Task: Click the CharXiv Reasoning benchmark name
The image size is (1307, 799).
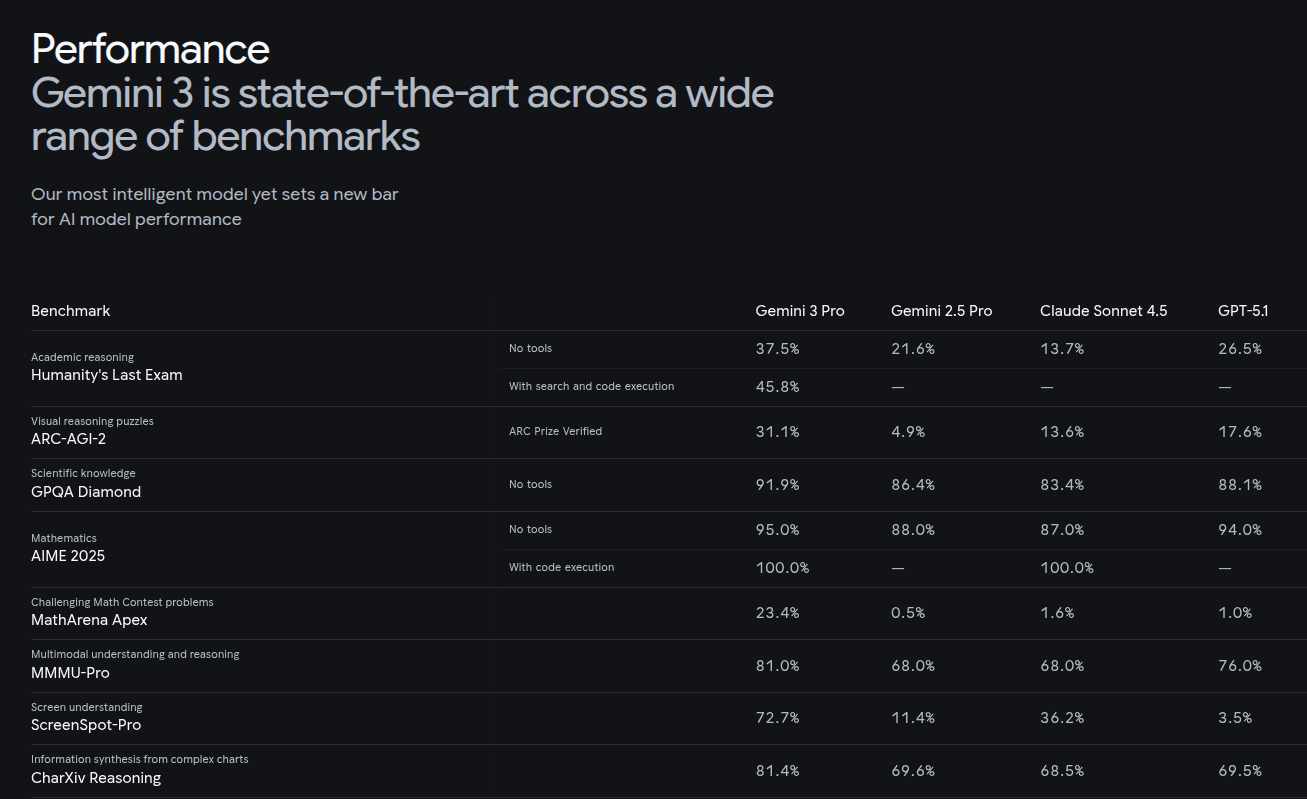Action: [x=96, y=778]
